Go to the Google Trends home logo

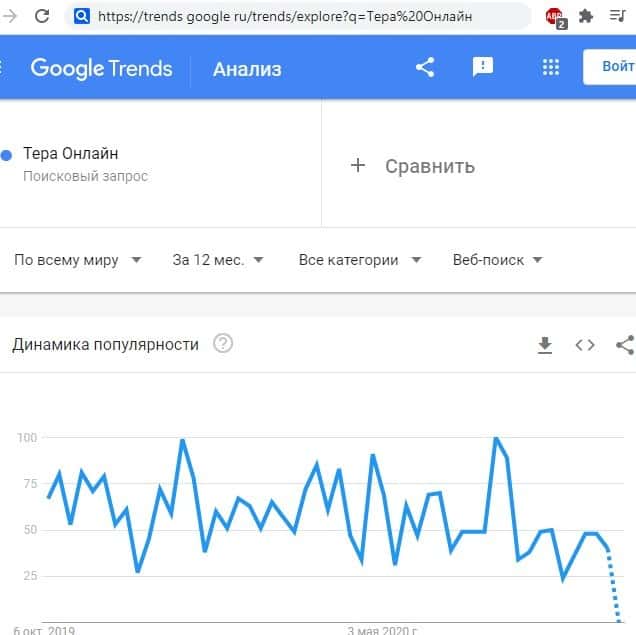pos(101,68)
